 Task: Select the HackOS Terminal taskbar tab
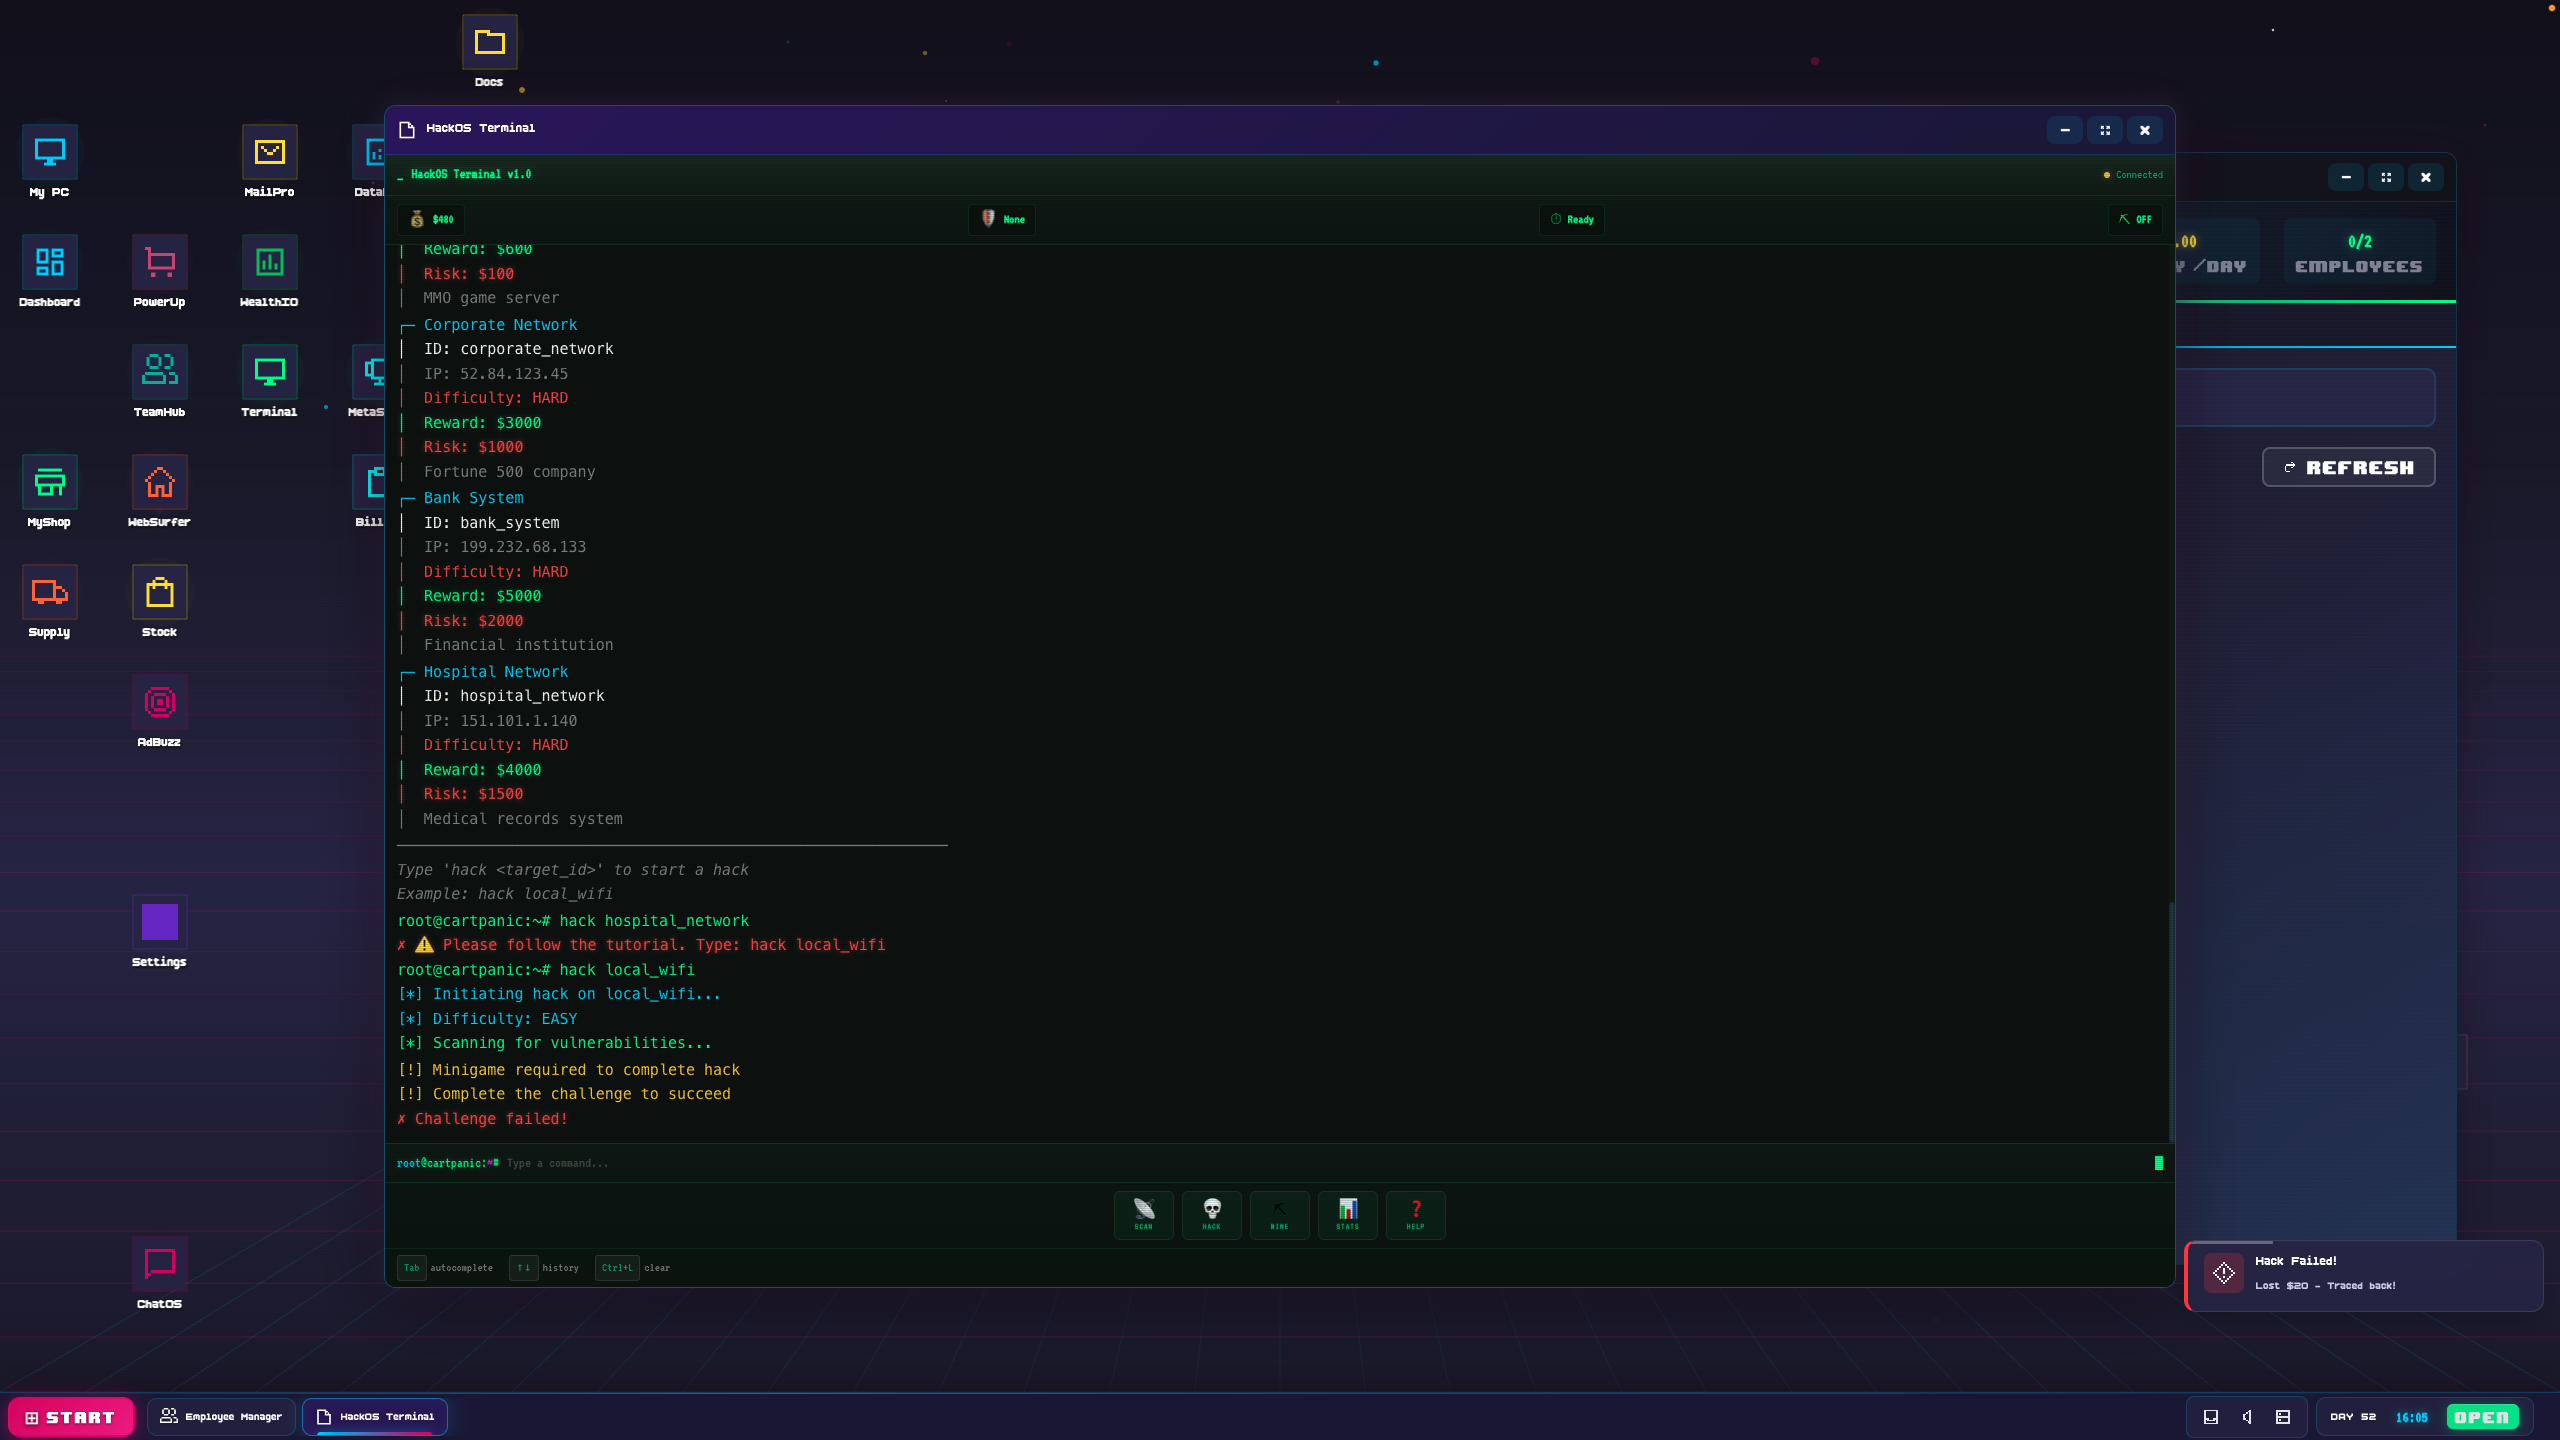(374, 1416)
